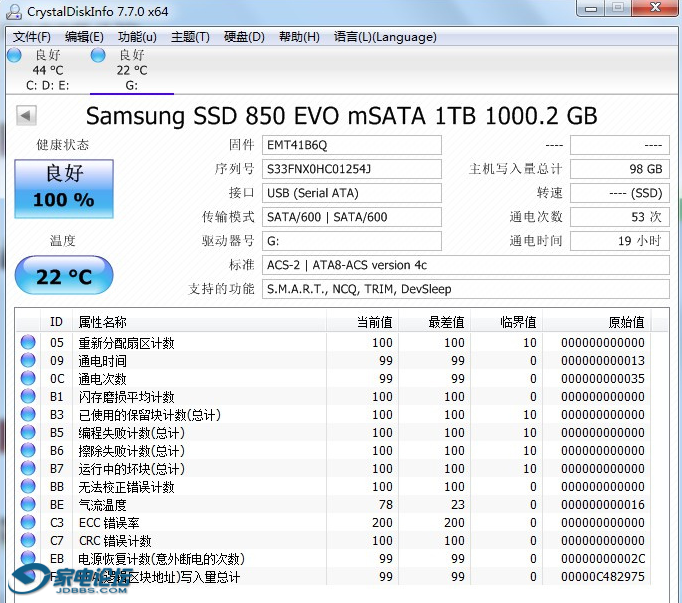Click the 属性名称 column header
The height and width of the screenshot is (603, 682).
pyautogui.click(x=199, y=322)
